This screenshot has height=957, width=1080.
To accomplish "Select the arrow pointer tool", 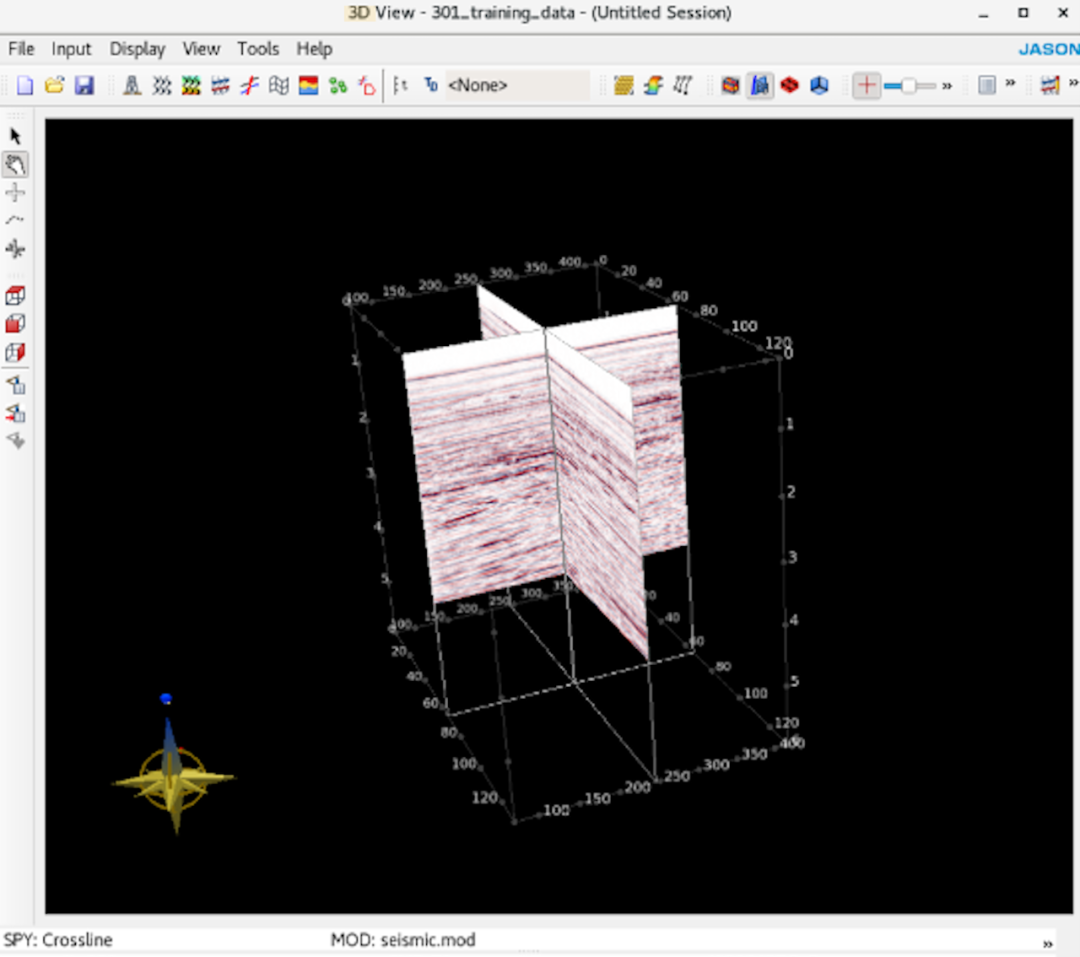I will [15, 136].
